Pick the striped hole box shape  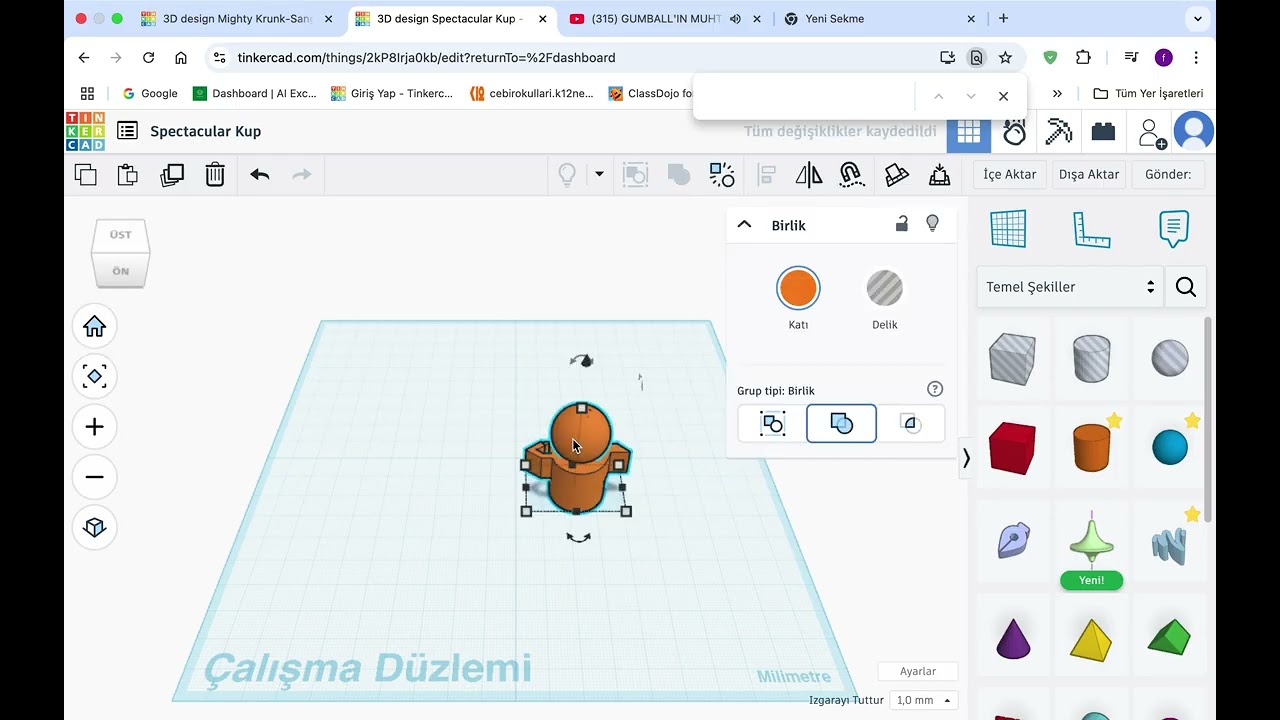coord(1012,358)
